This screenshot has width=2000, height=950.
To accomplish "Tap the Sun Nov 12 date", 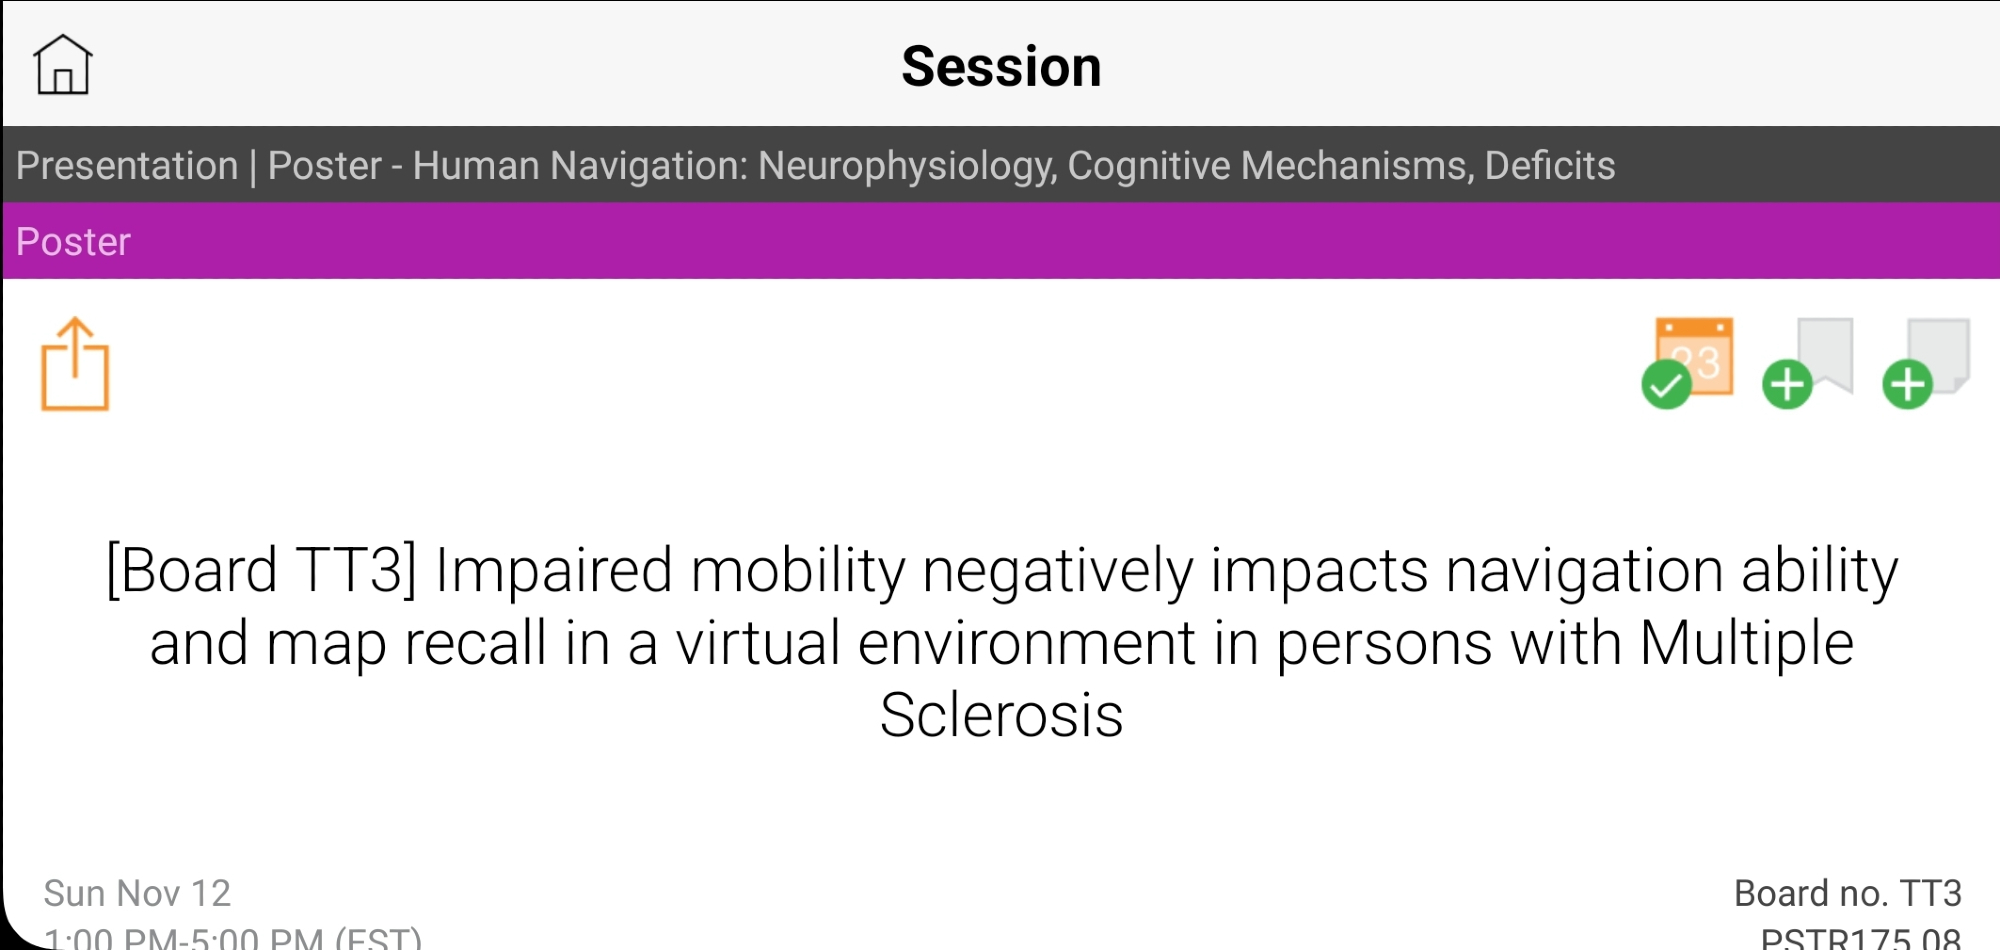I will tap(137, 893).
